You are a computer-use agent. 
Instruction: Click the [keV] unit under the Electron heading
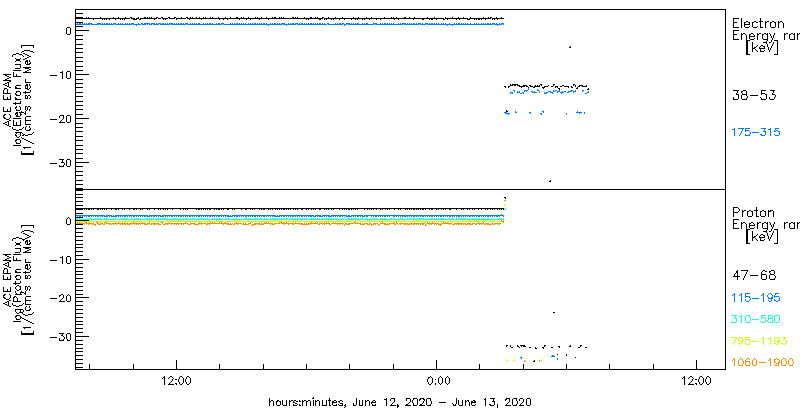[762, 48]
